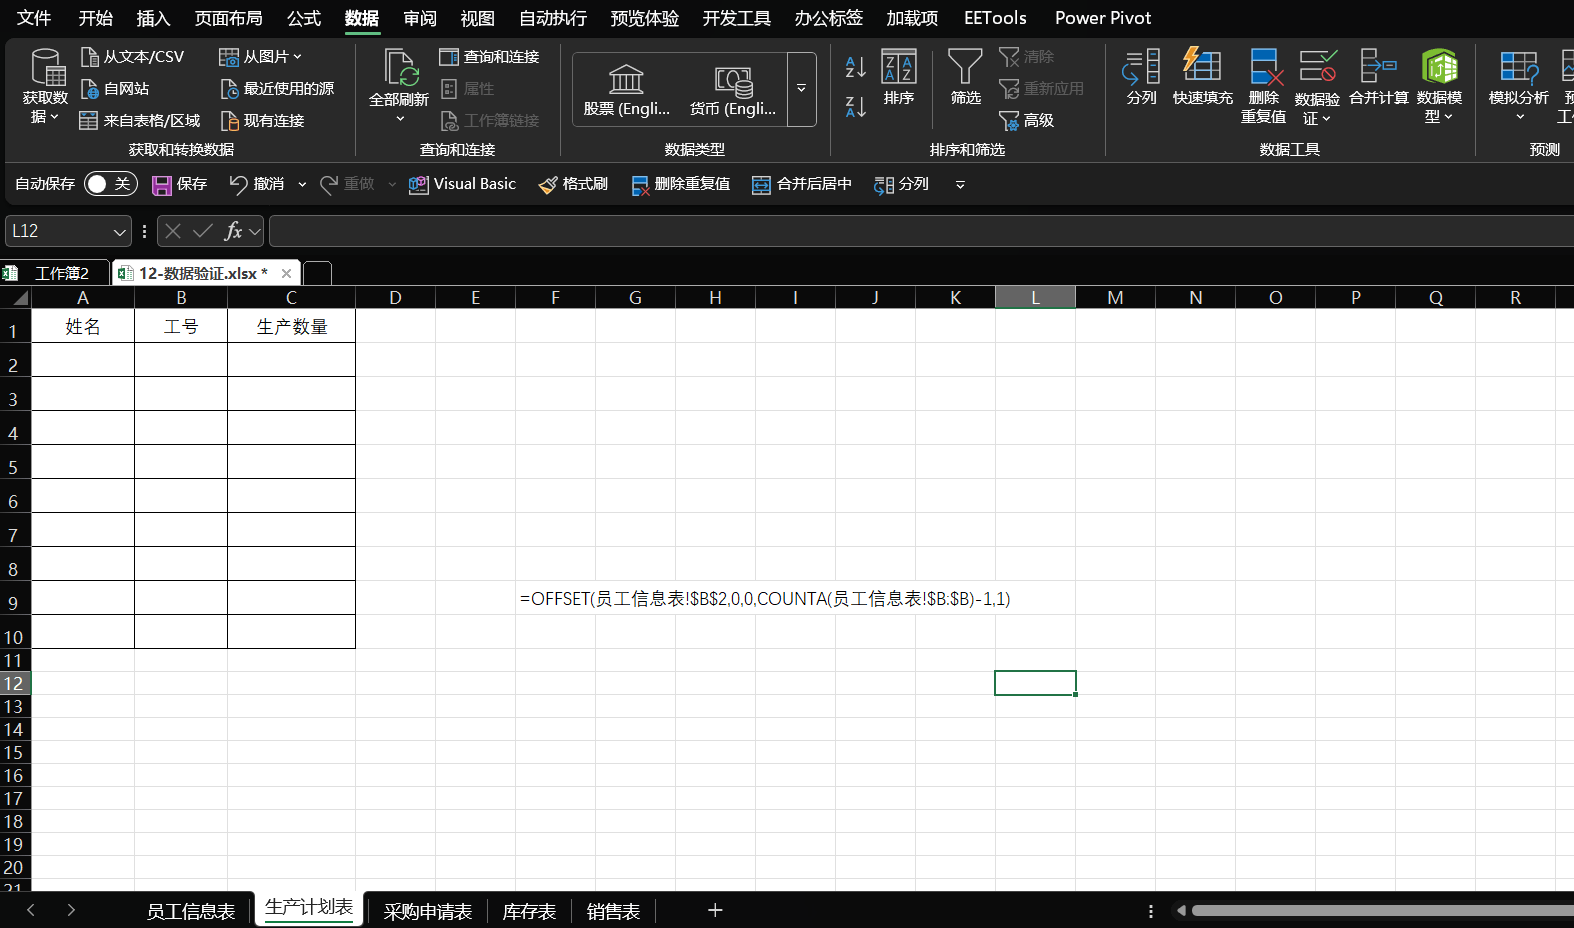Image resolution: width=1574 pixels, height=928 pixels.
Task: Open Power Pivot ribbon tab
Action: [1103, 18]
